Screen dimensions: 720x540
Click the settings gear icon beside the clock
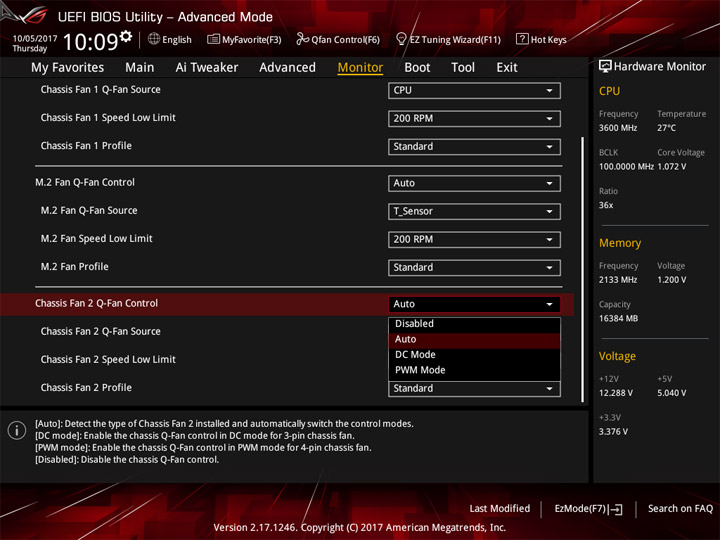[126, 36]
